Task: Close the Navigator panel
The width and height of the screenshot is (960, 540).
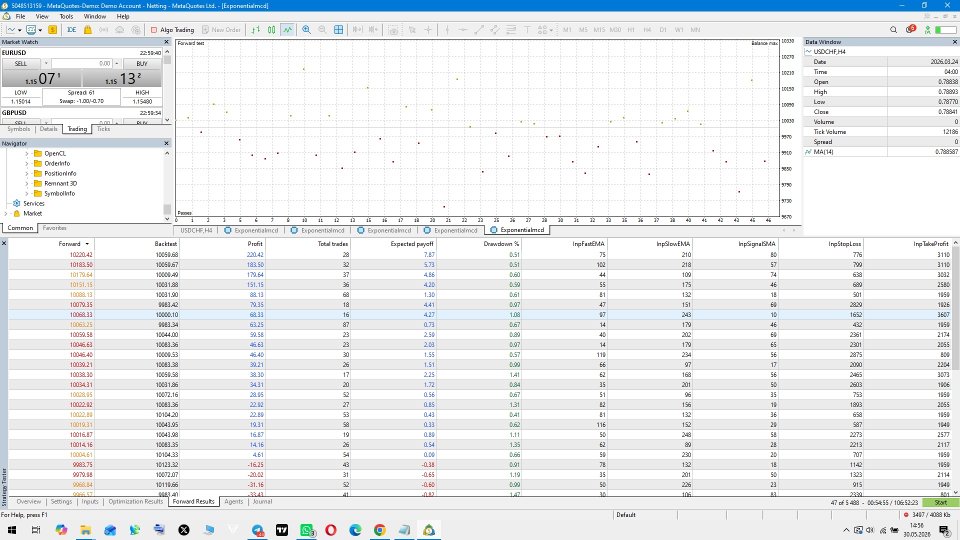Action: pyautogui.click(x=166, y=143)
